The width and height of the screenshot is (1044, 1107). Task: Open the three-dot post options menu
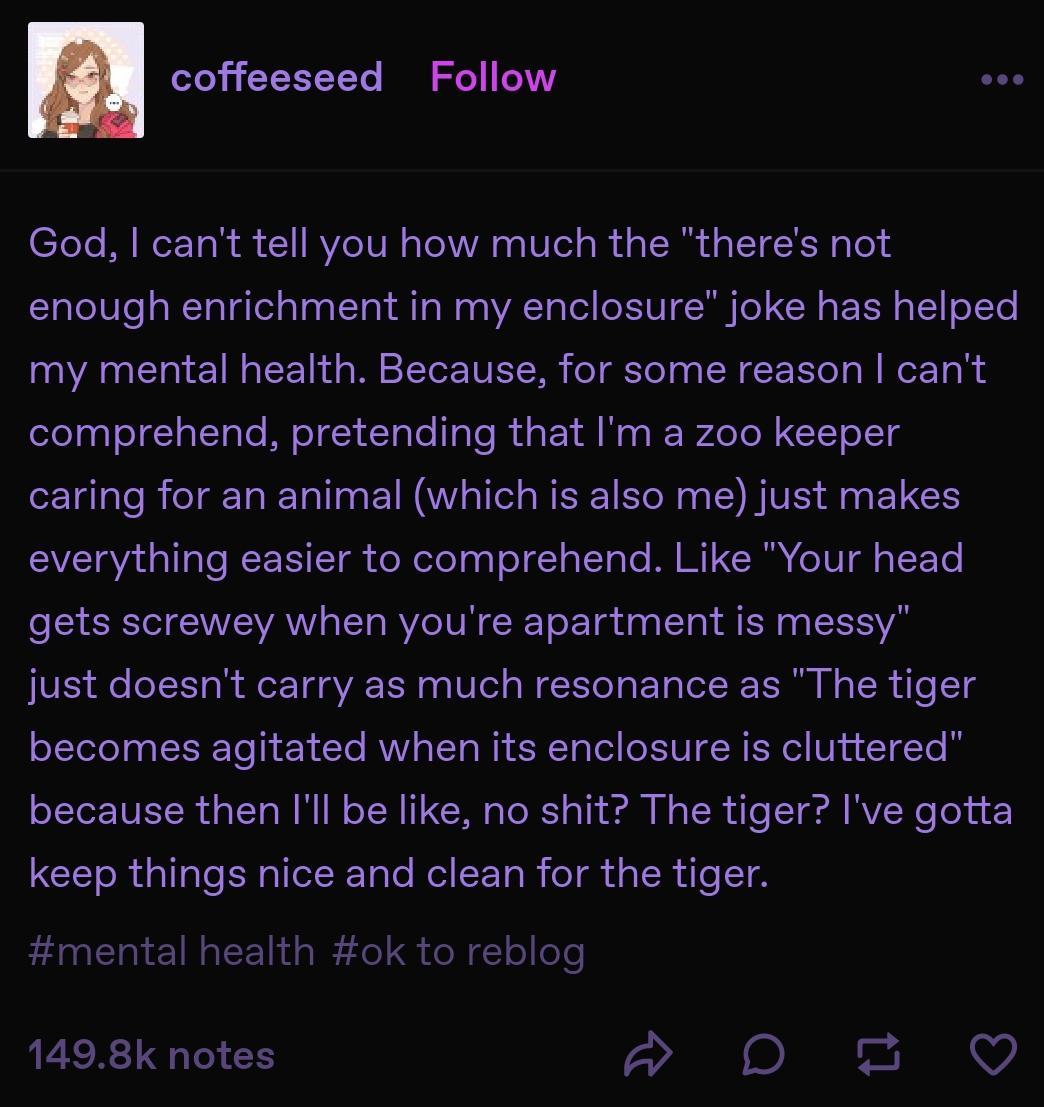1002,78
